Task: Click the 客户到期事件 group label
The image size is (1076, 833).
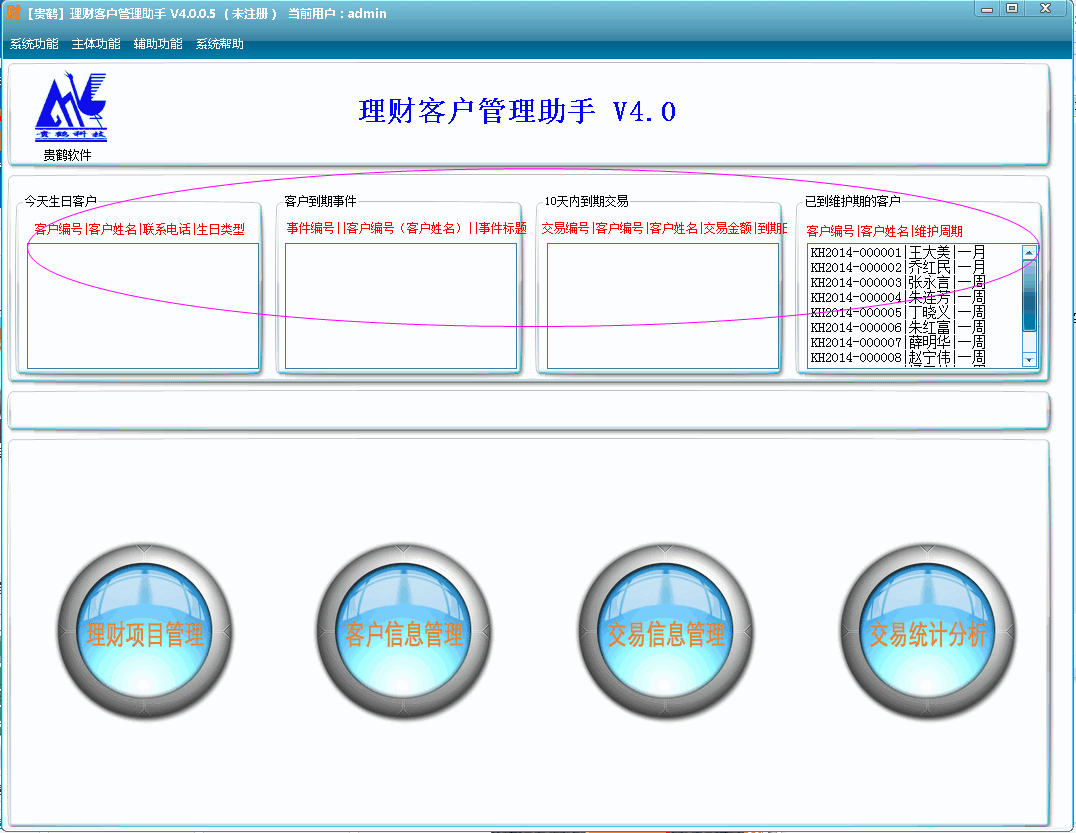Action: click(320, 201)
